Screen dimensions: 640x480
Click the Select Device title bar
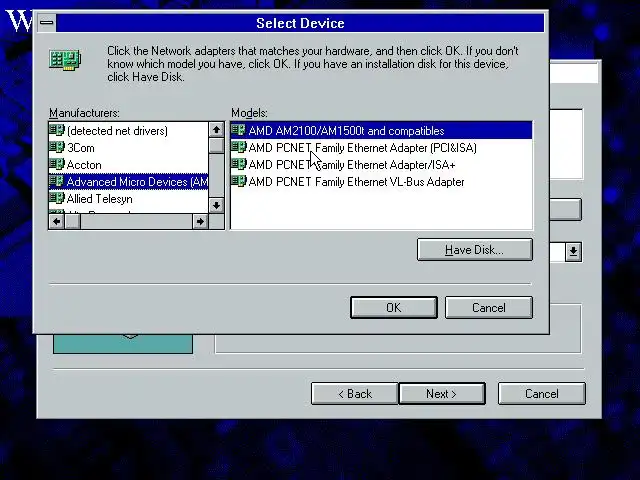click(300, 23)
